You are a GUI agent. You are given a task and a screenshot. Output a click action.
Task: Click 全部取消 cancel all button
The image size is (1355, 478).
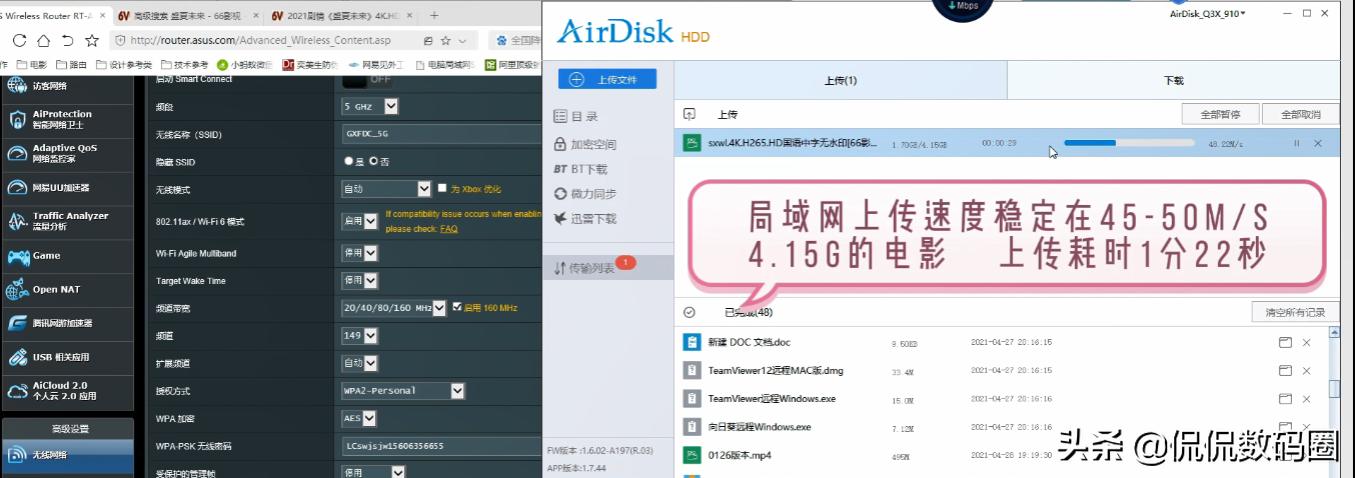1301,114
